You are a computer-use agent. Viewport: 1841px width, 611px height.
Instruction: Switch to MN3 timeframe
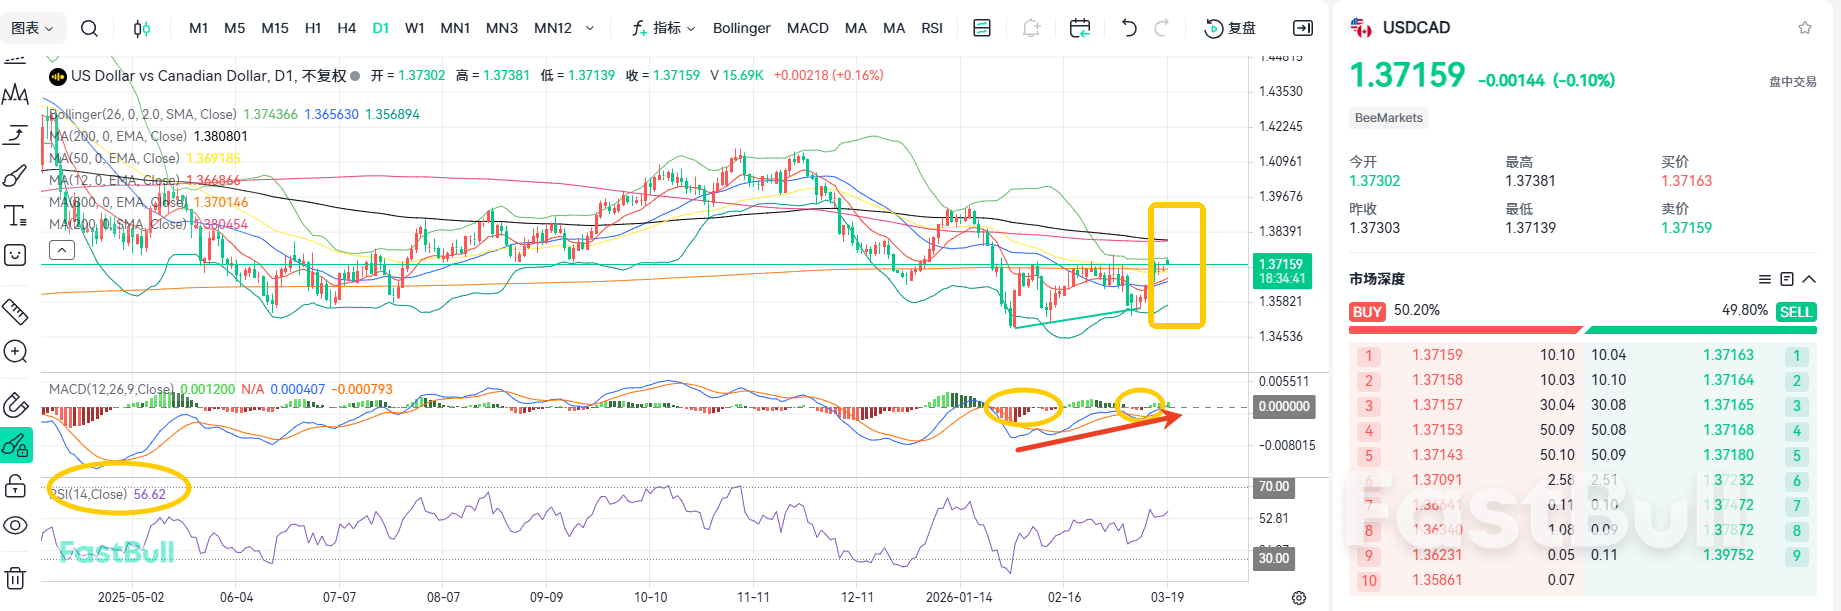pyautogui.click(x=502, y=28)
